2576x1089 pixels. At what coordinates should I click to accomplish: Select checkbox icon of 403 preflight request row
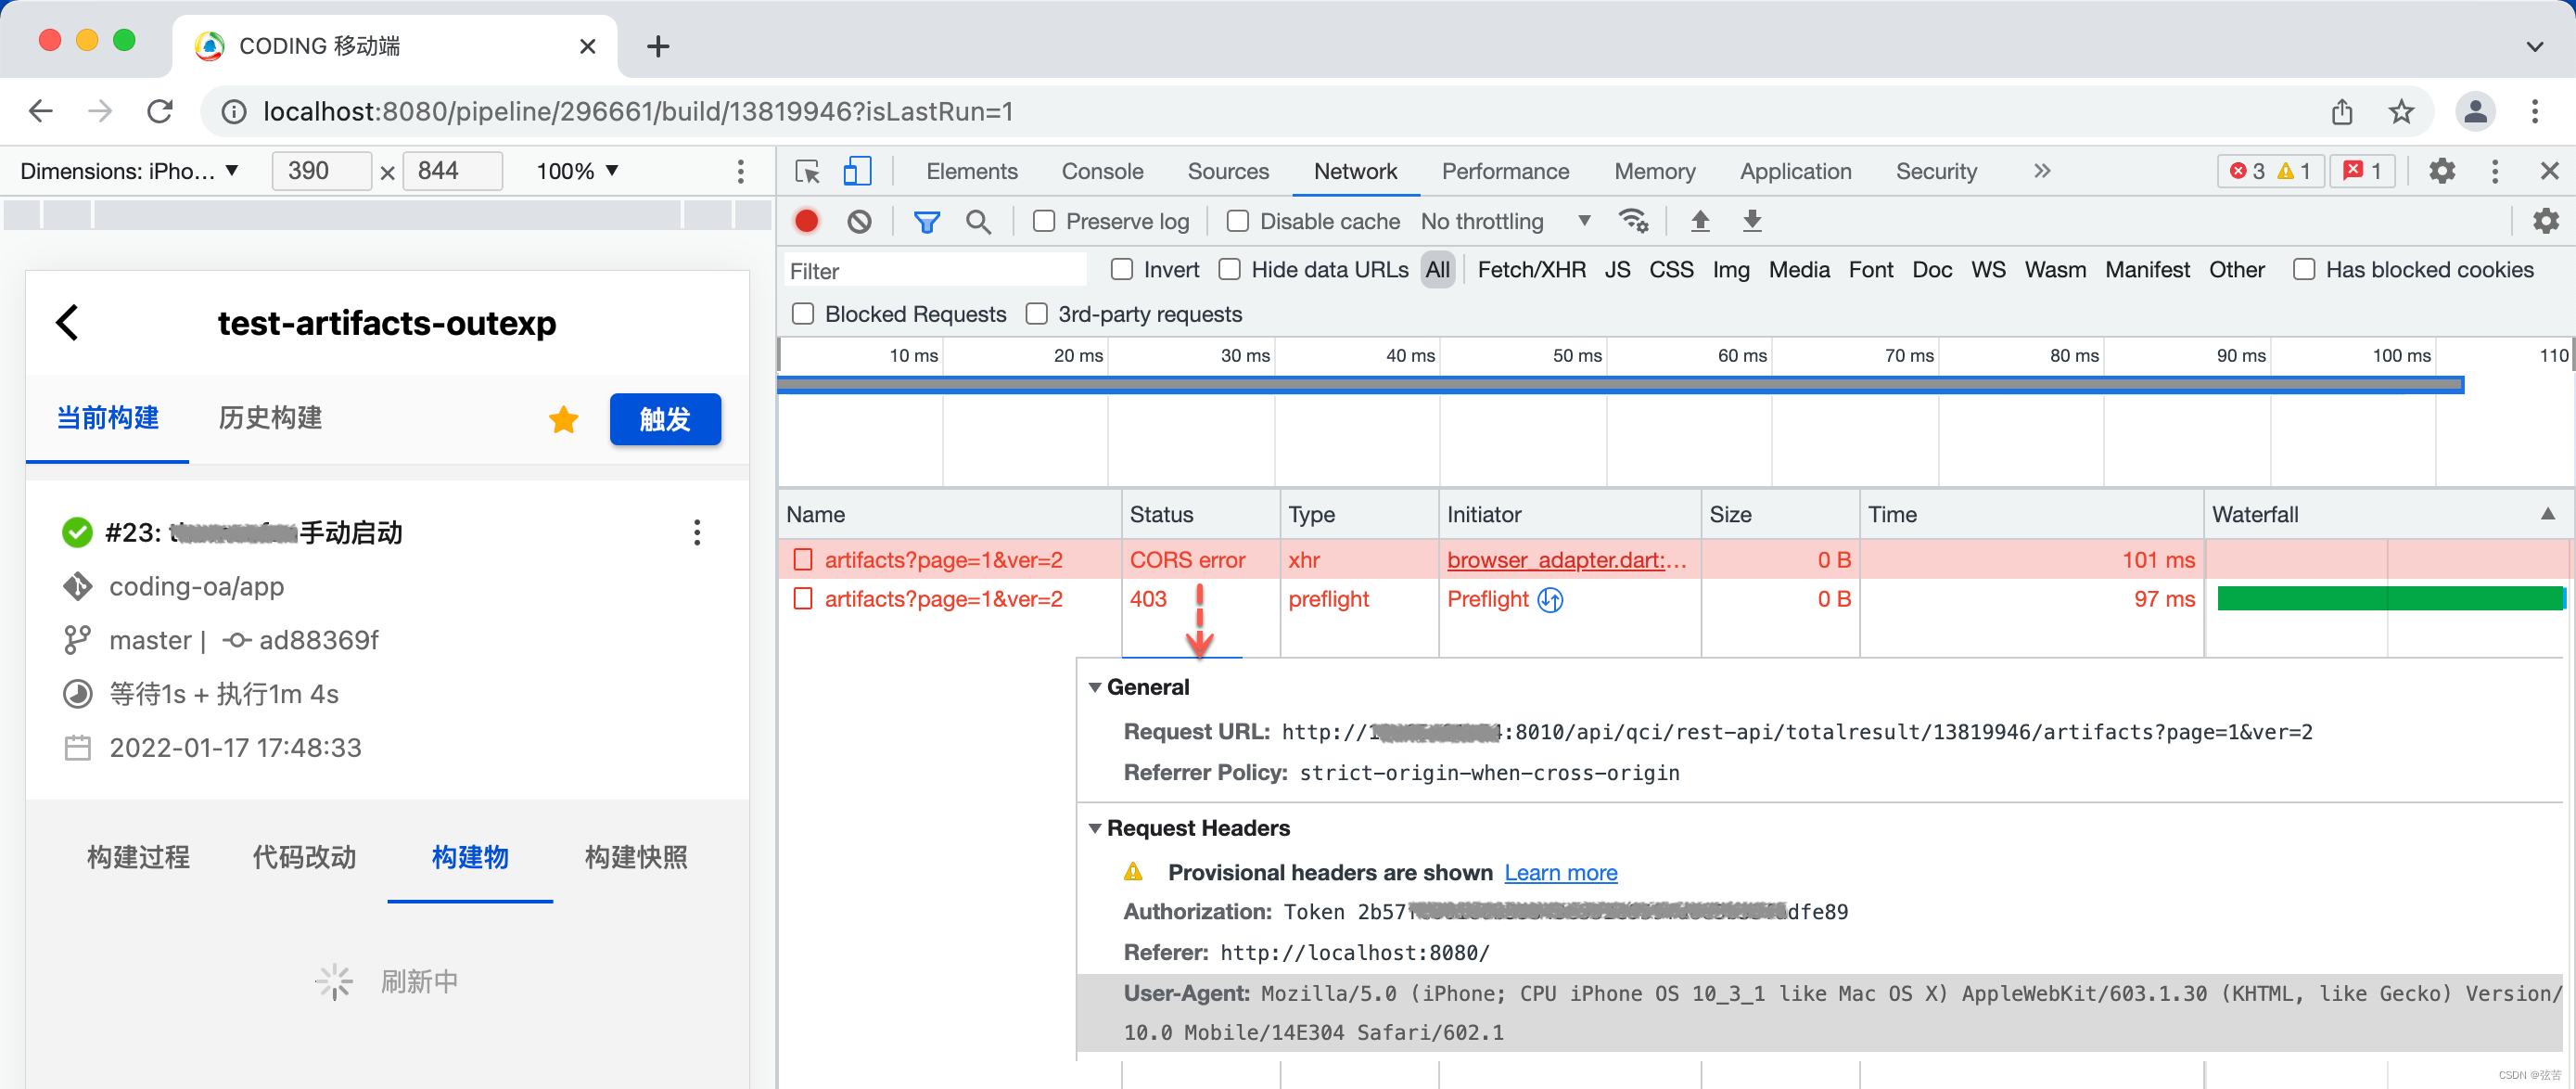pos(803,599)
